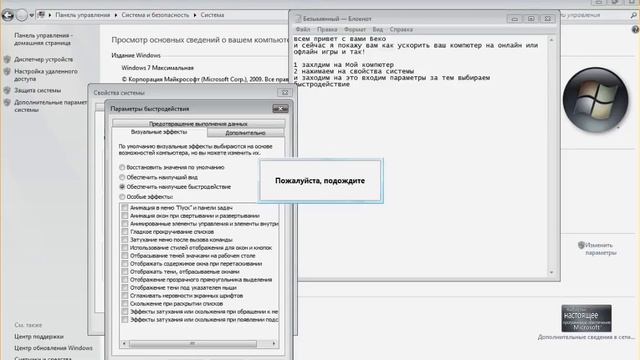Click the Изменить параметры link

(x=600, y=249)
